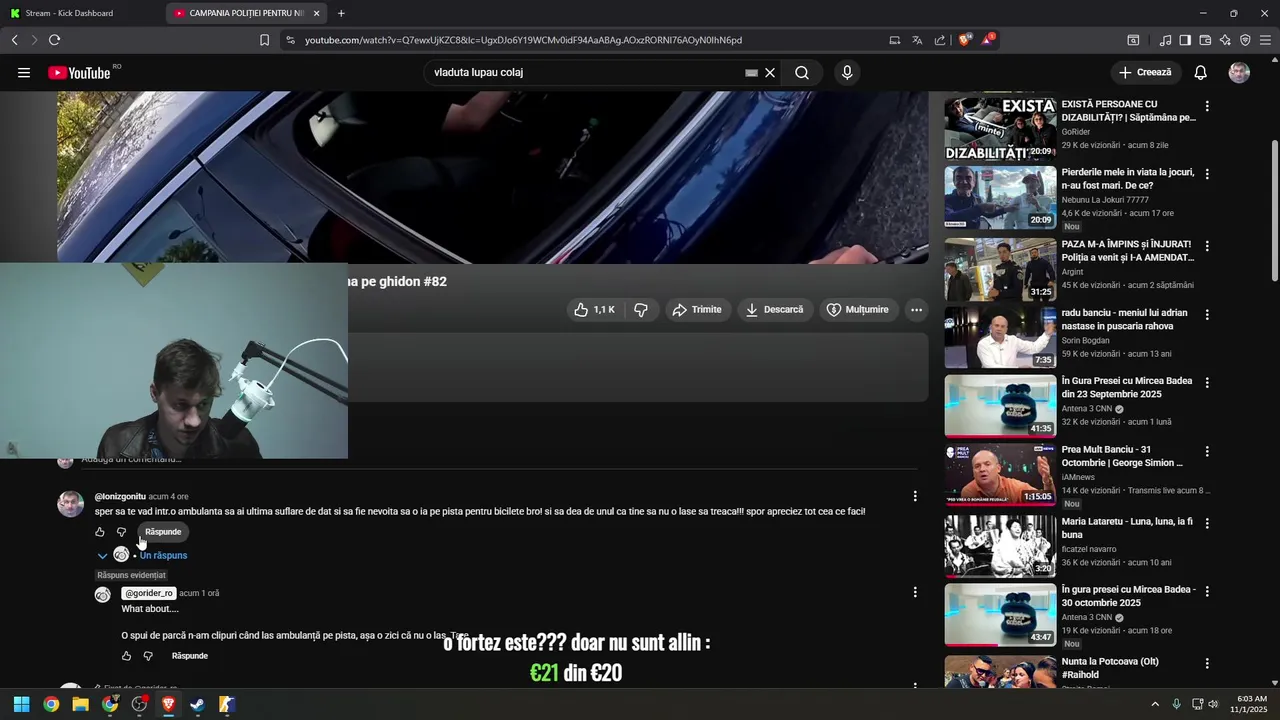Dislike the video
Screen dimensions: 1280x720
[x=641, y=310]
